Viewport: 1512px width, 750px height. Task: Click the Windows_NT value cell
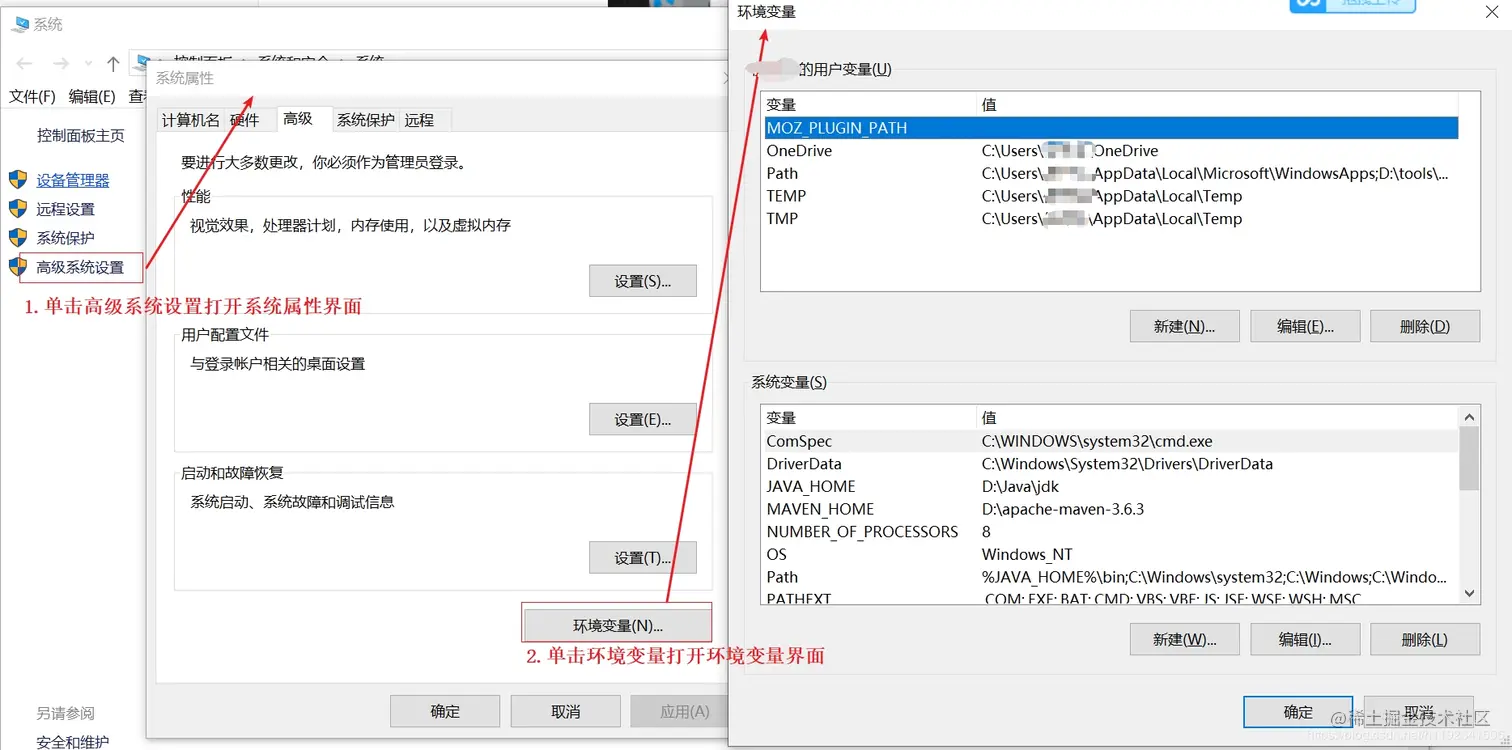click(1027, 554)
